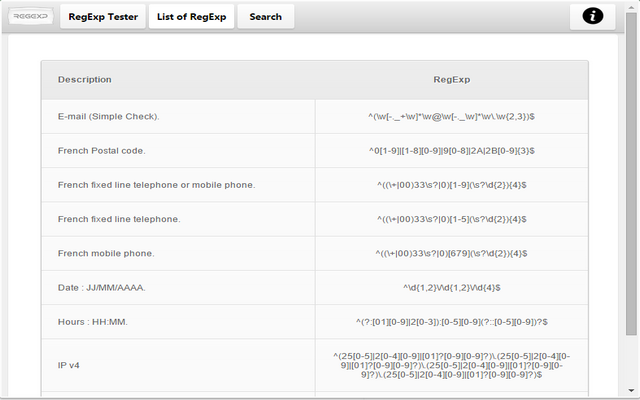Select the hours regex cell
The width and height of the screenshot is (640, 400).
pyautogui.click(x=451, y=322)
